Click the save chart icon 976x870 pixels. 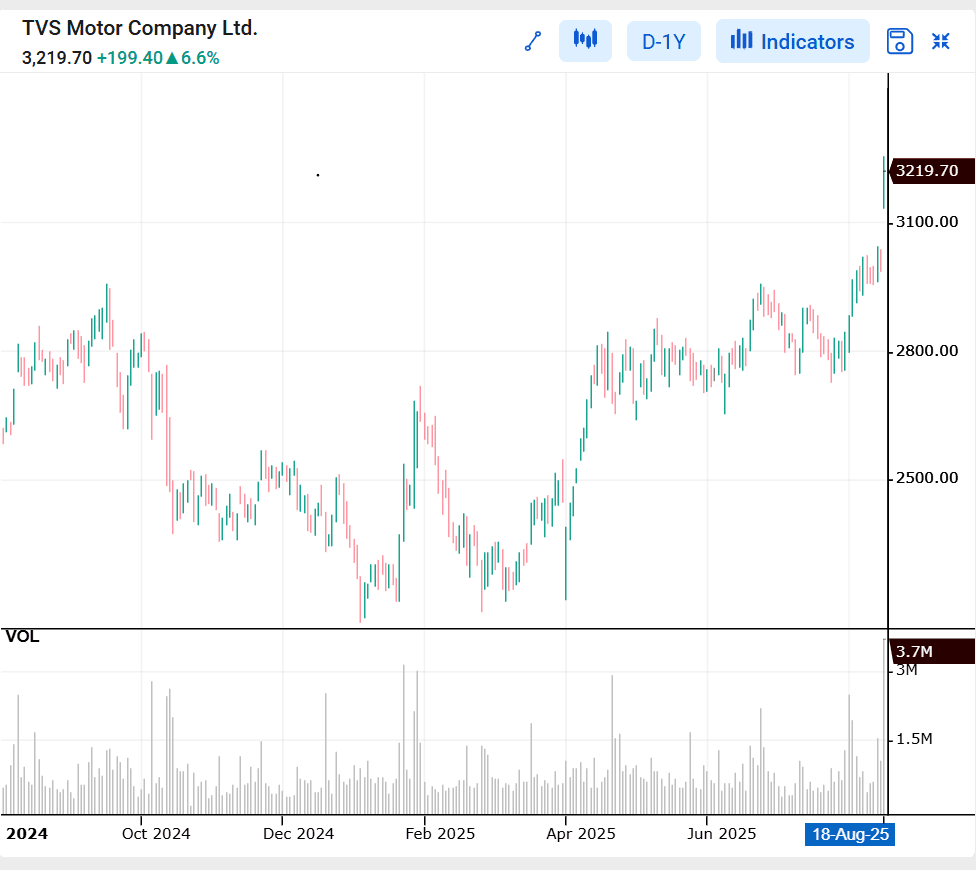click(x=899, y=42)
